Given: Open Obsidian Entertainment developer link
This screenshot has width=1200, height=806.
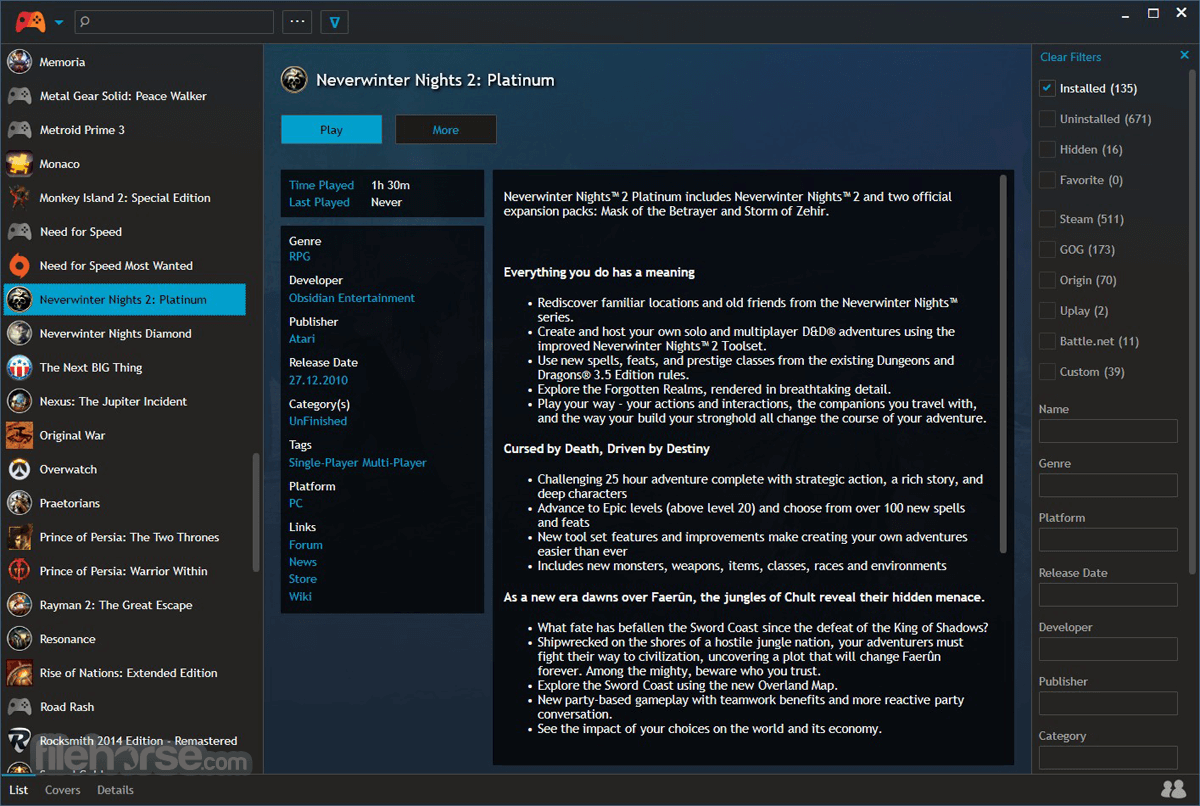Looking at the screenshot, I should 352,298.
